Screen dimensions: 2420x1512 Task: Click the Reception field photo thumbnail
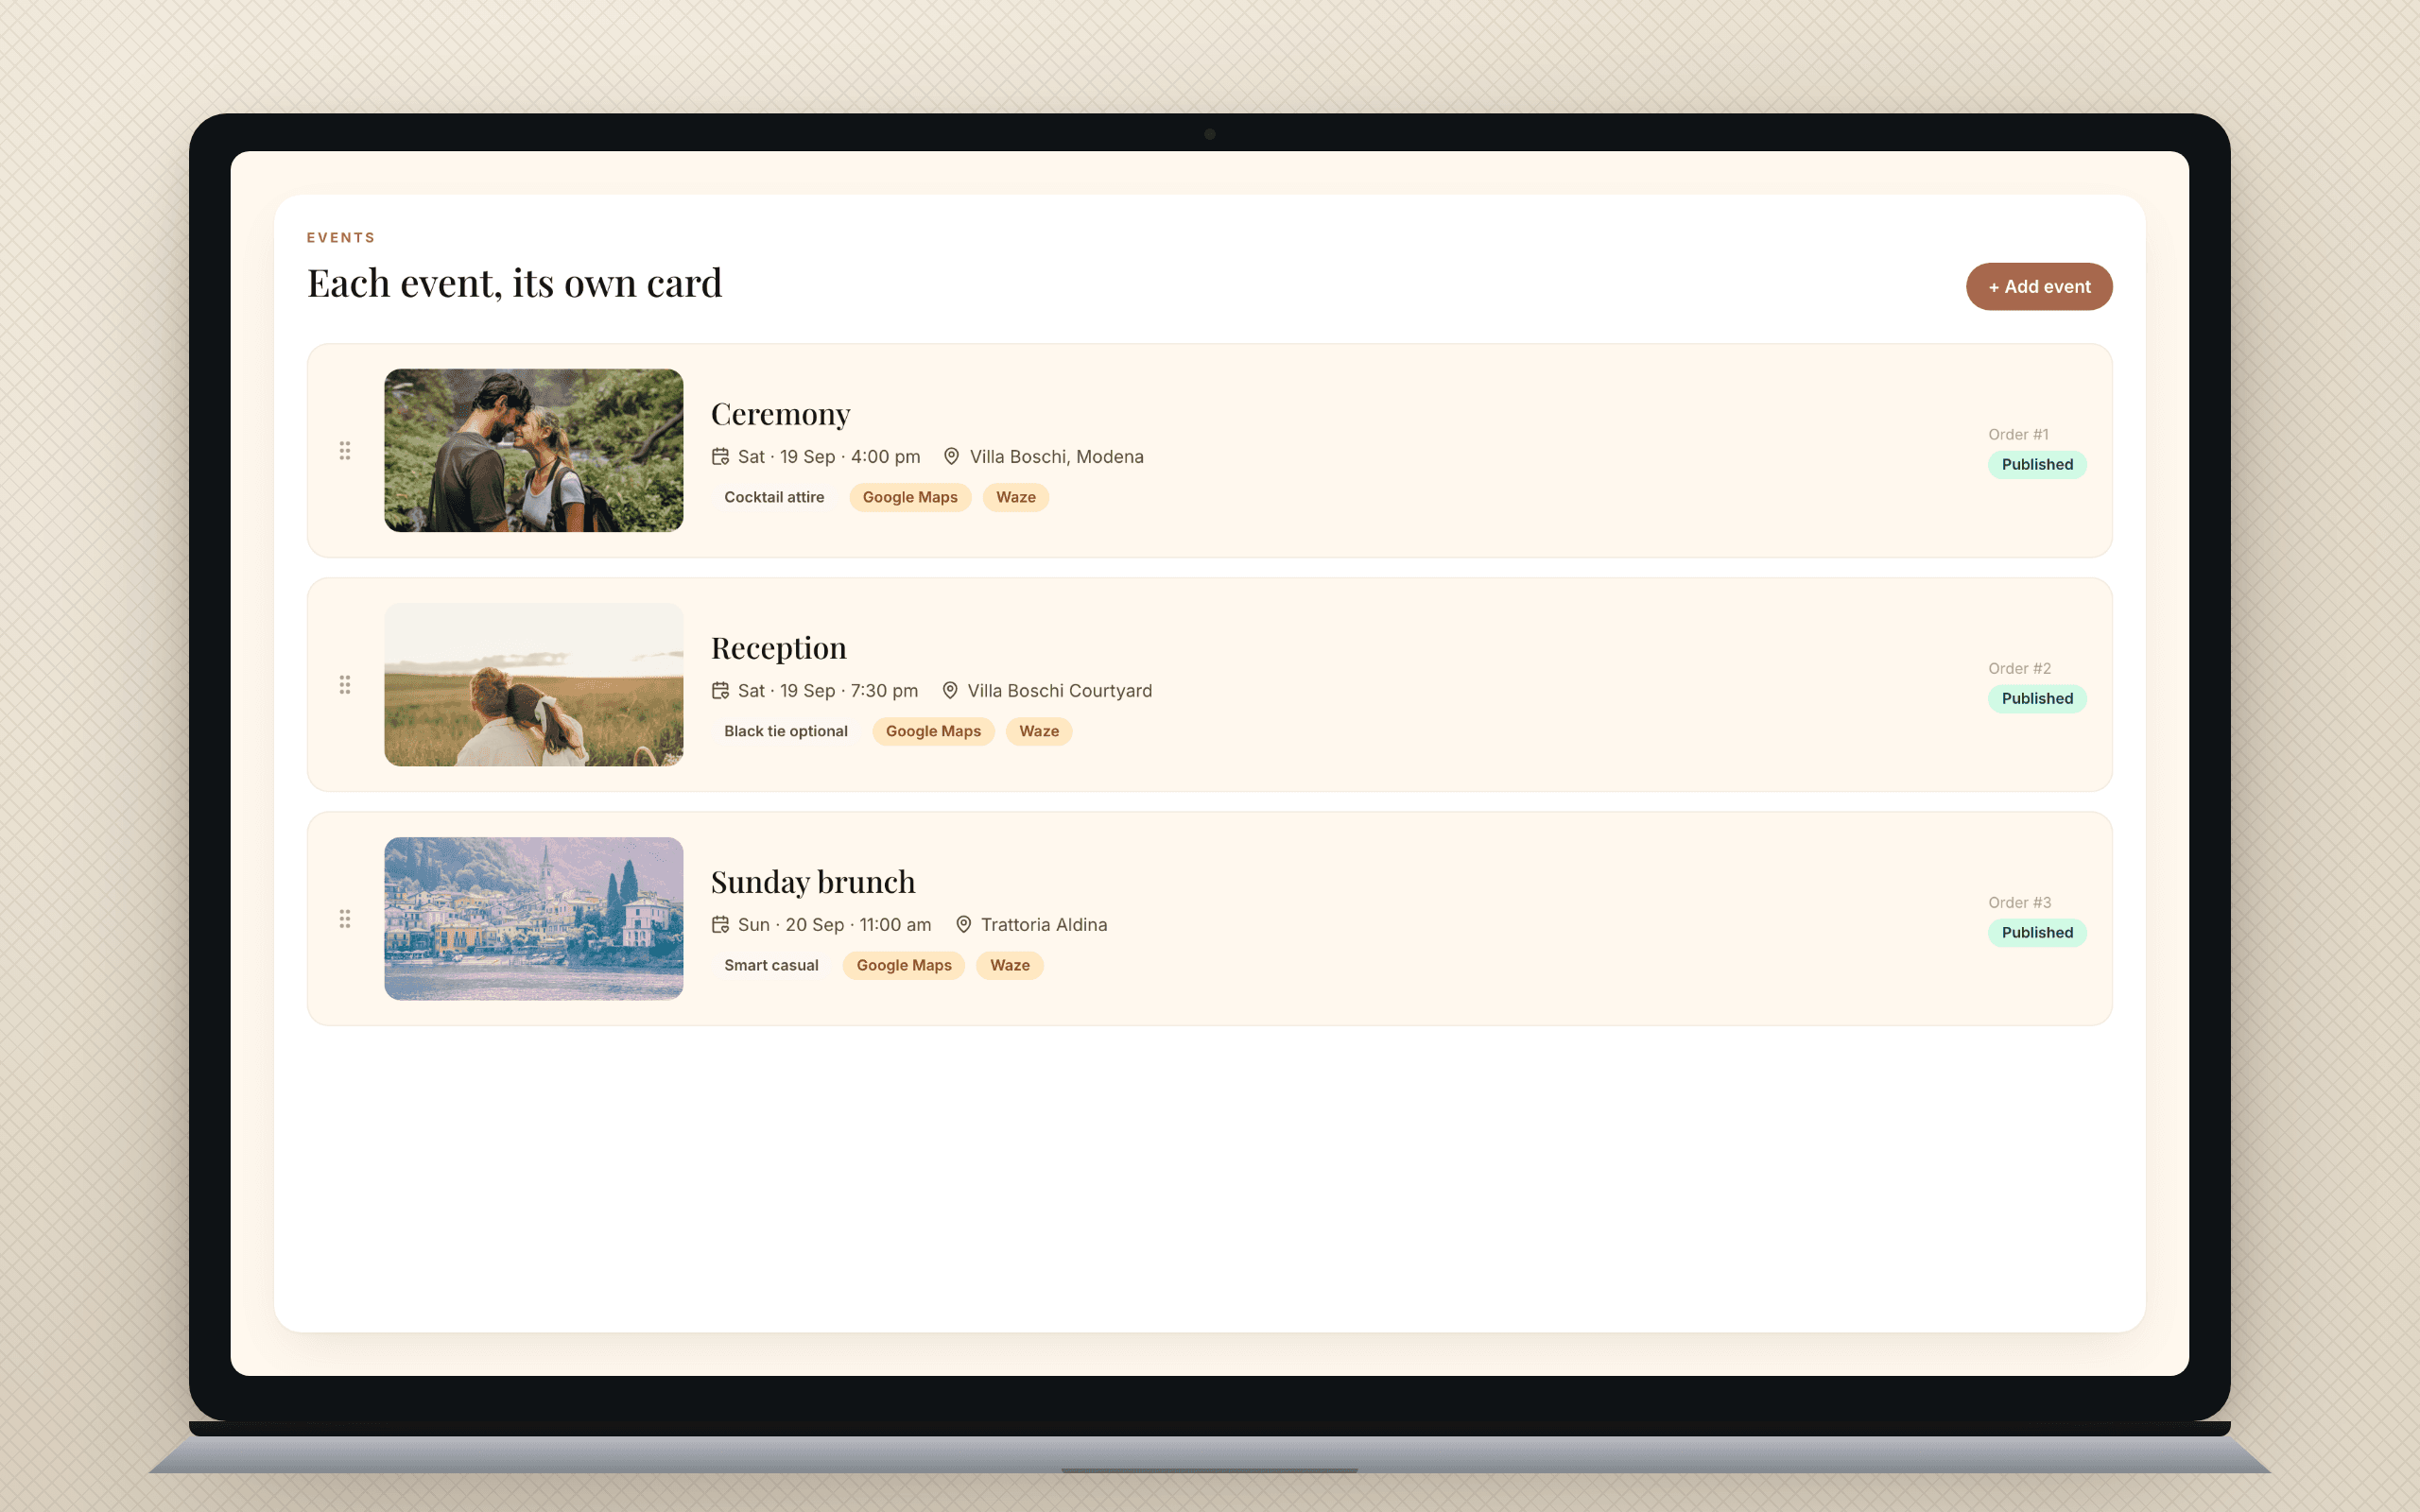534,685
